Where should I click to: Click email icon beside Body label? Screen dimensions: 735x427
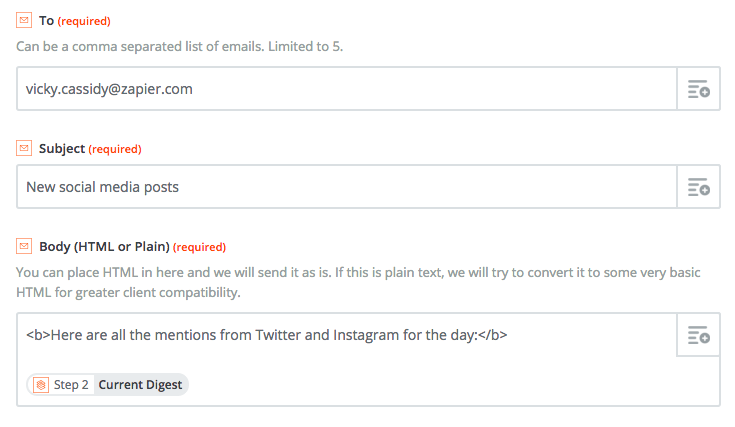[24, 246]
